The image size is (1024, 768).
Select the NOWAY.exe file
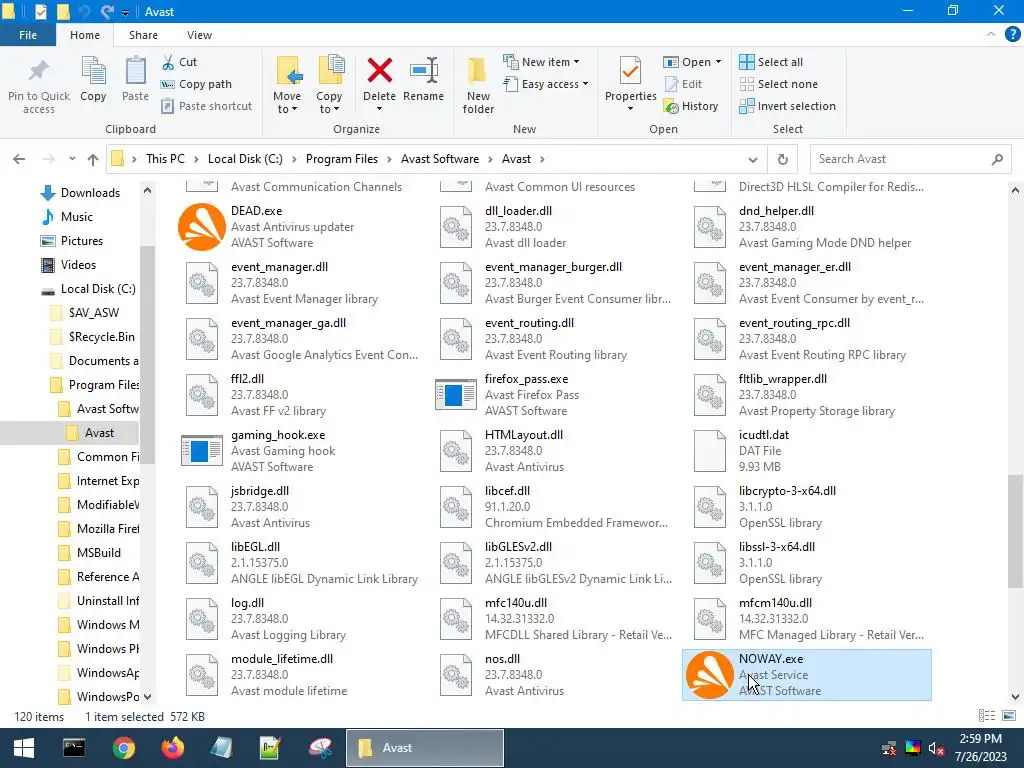tap(807, 675)
